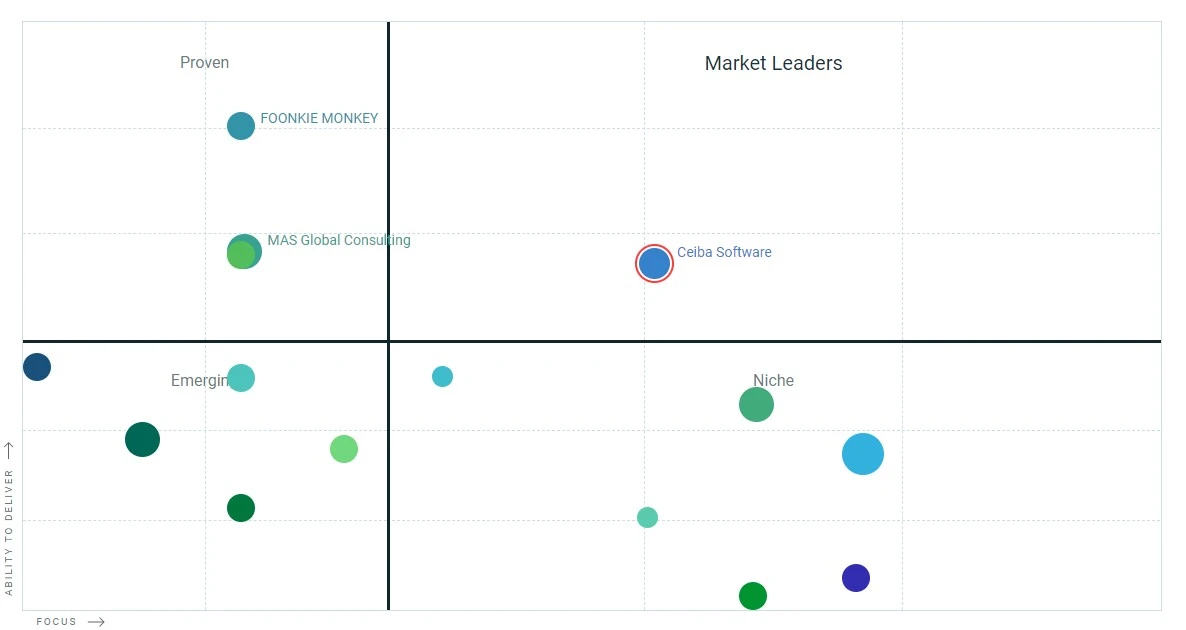The width and height of the screenshot is (1186, 630).
Task: Open the FOONKIE MONKEY company label
Action: tap(319, 118)
